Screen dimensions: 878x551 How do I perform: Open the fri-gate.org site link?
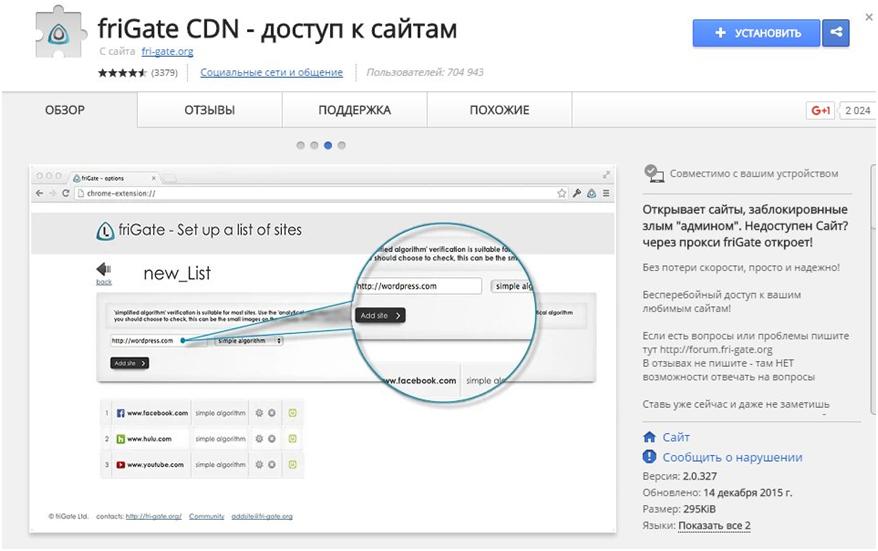[167, 52]
